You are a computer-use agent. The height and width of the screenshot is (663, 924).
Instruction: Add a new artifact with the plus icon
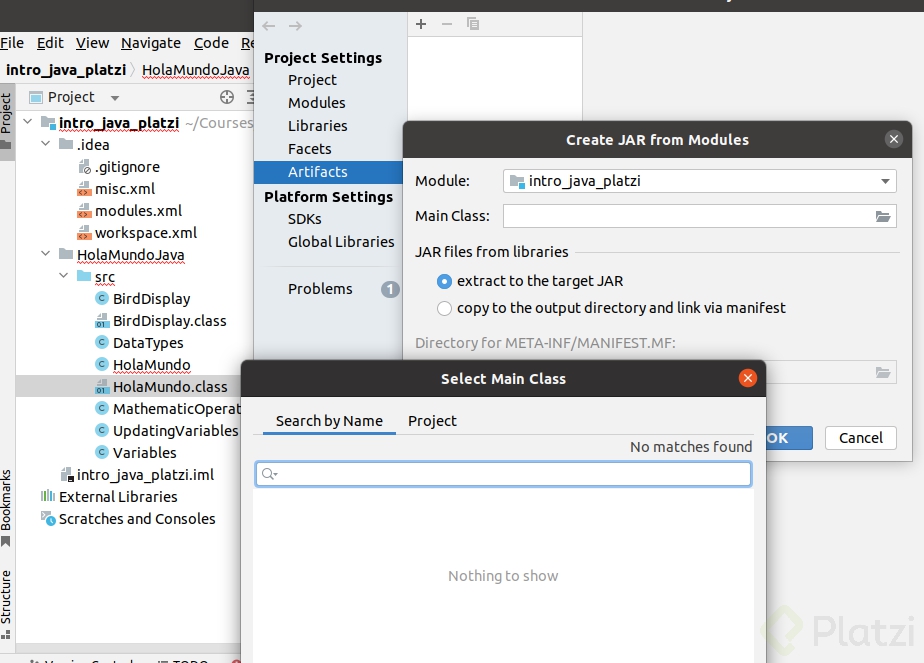(421, 24)
